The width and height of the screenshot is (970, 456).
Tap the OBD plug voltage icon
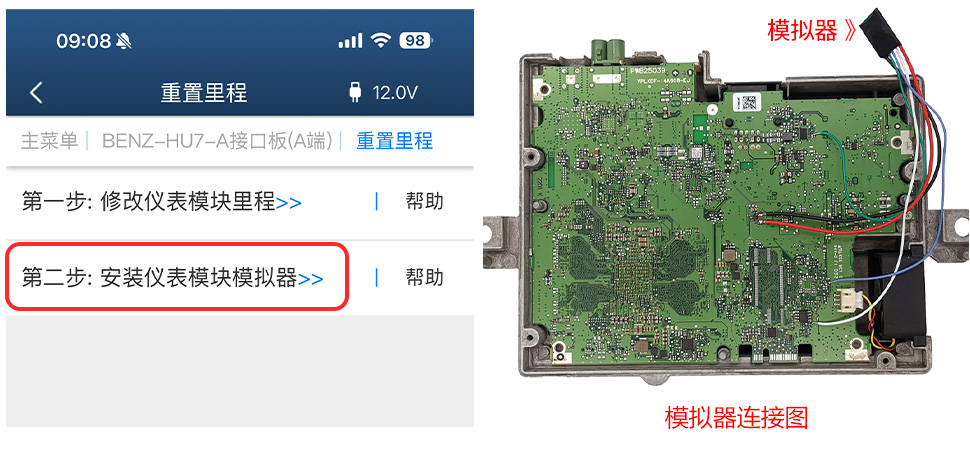354,93
